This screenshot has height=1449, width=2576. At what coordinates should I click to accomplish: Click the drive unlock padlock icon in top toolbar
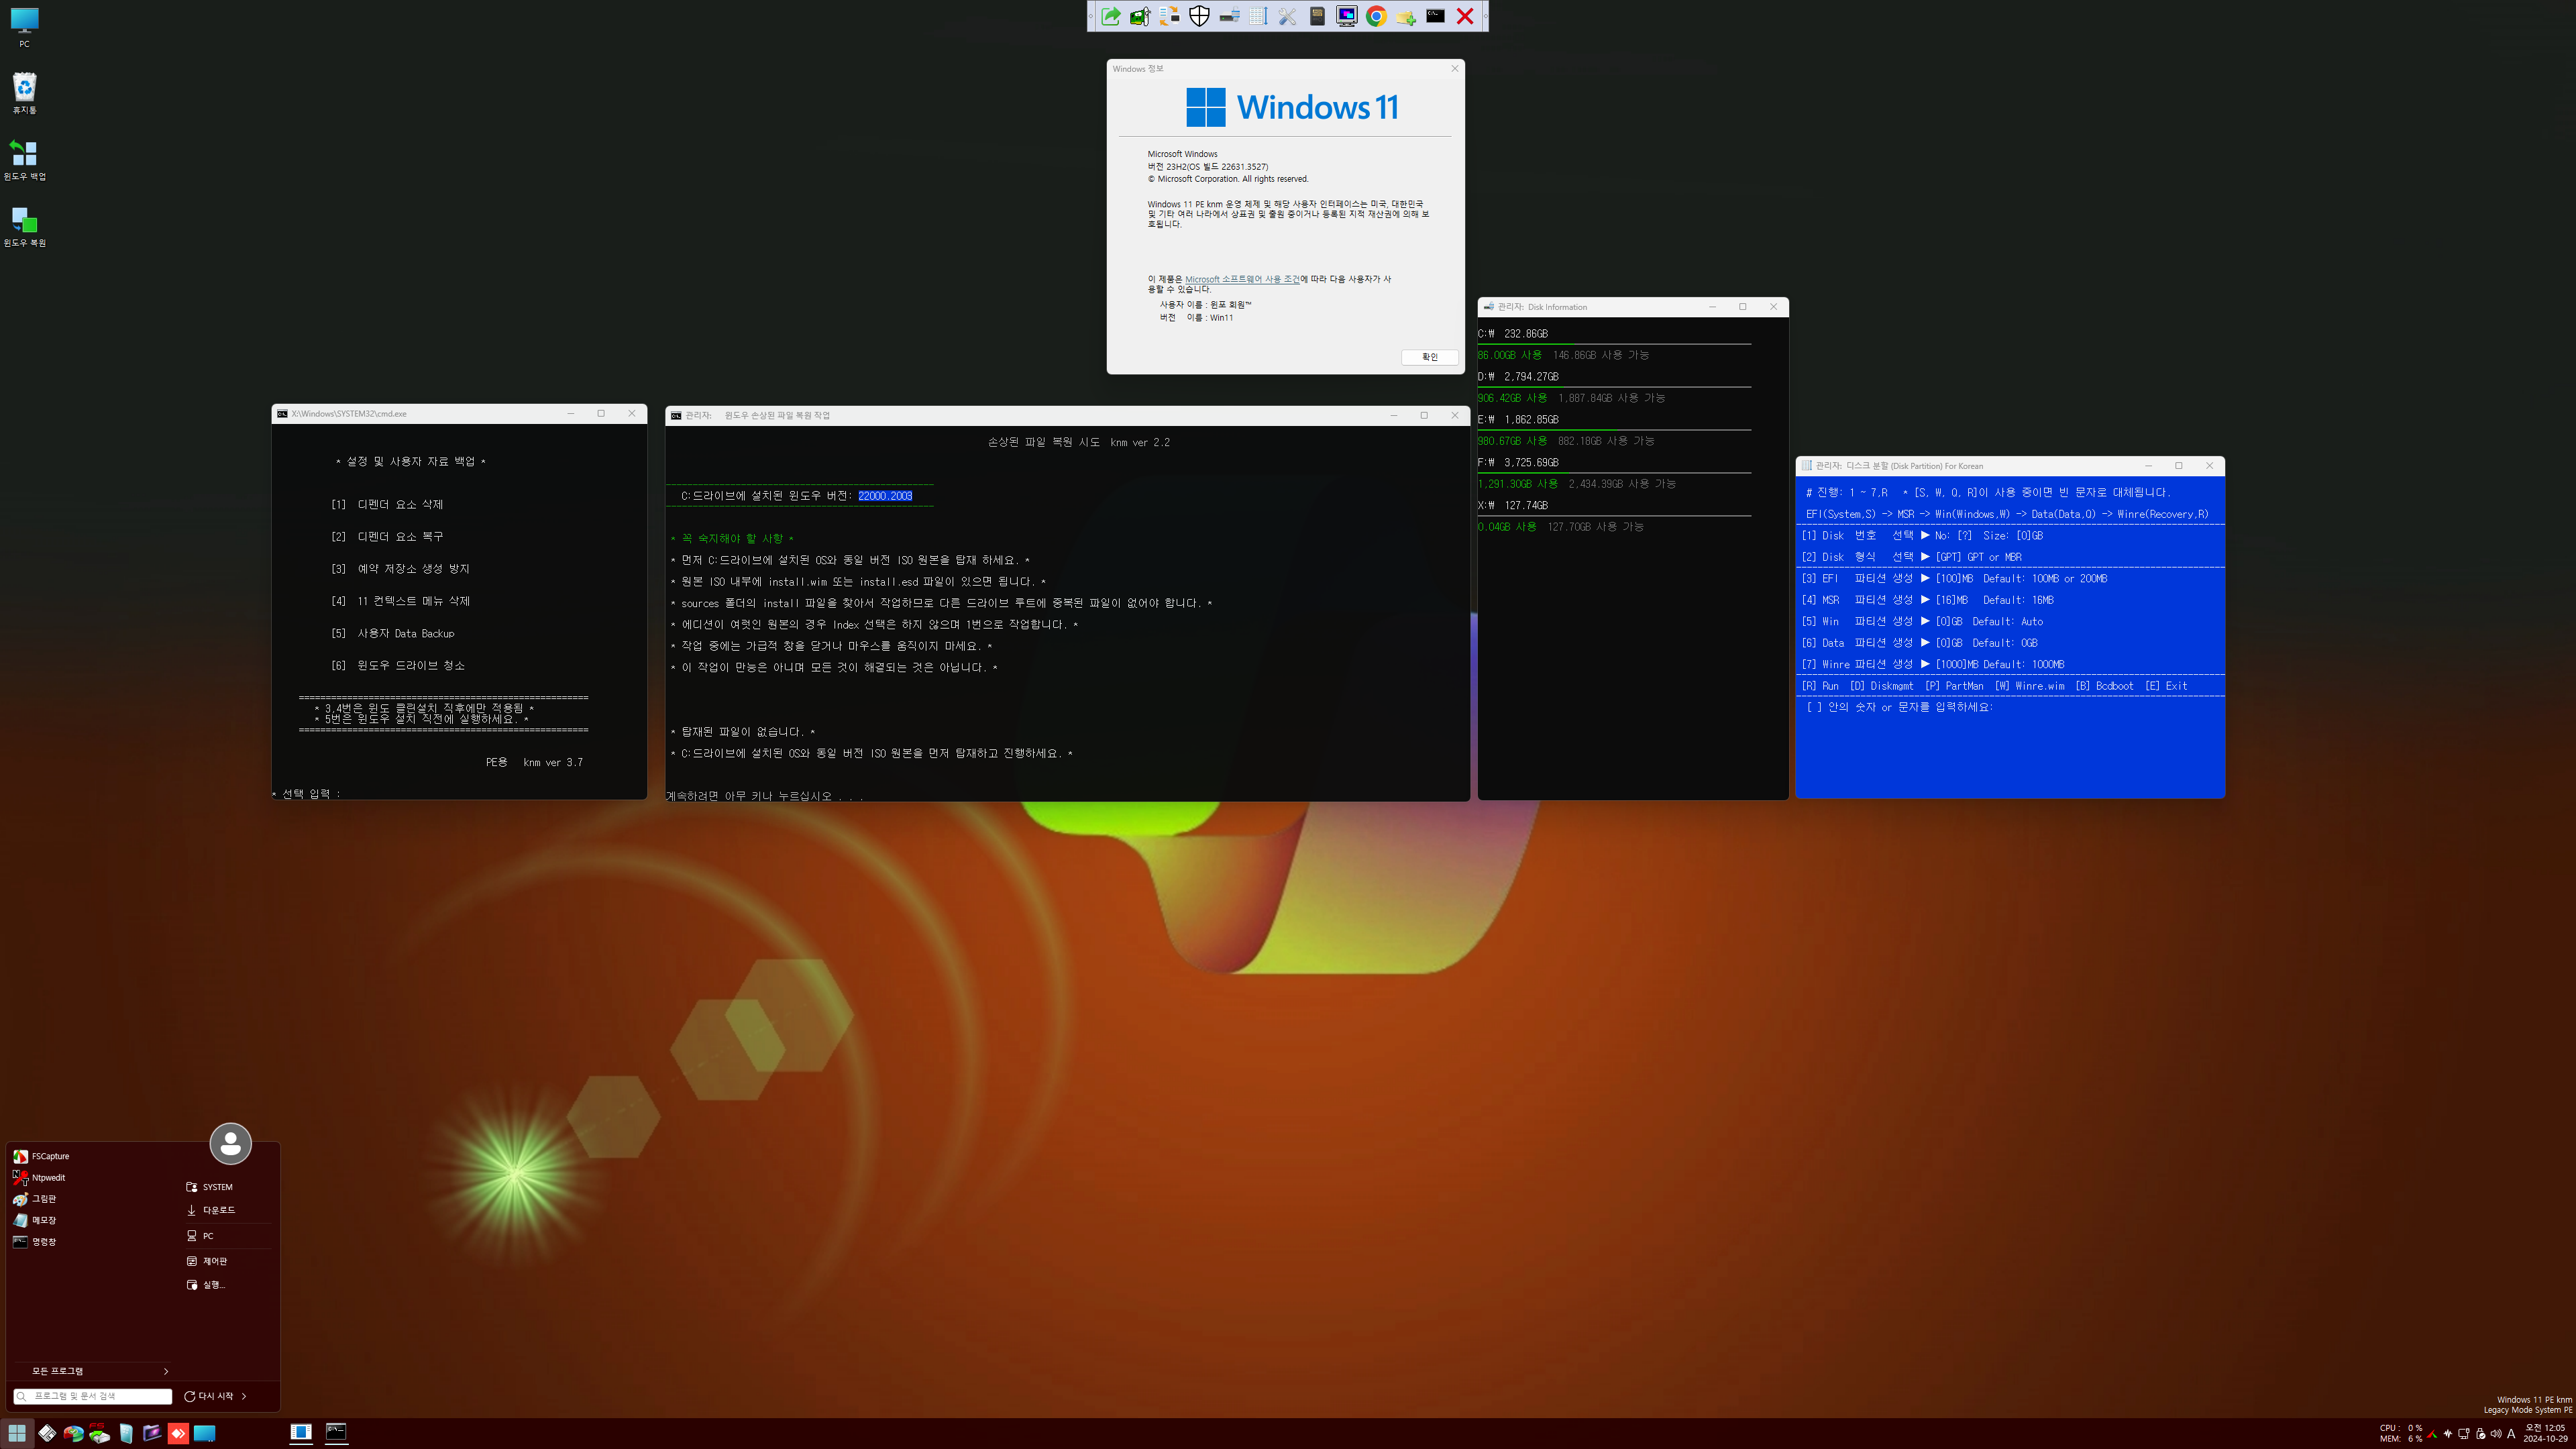click(x=1229, y=16)
